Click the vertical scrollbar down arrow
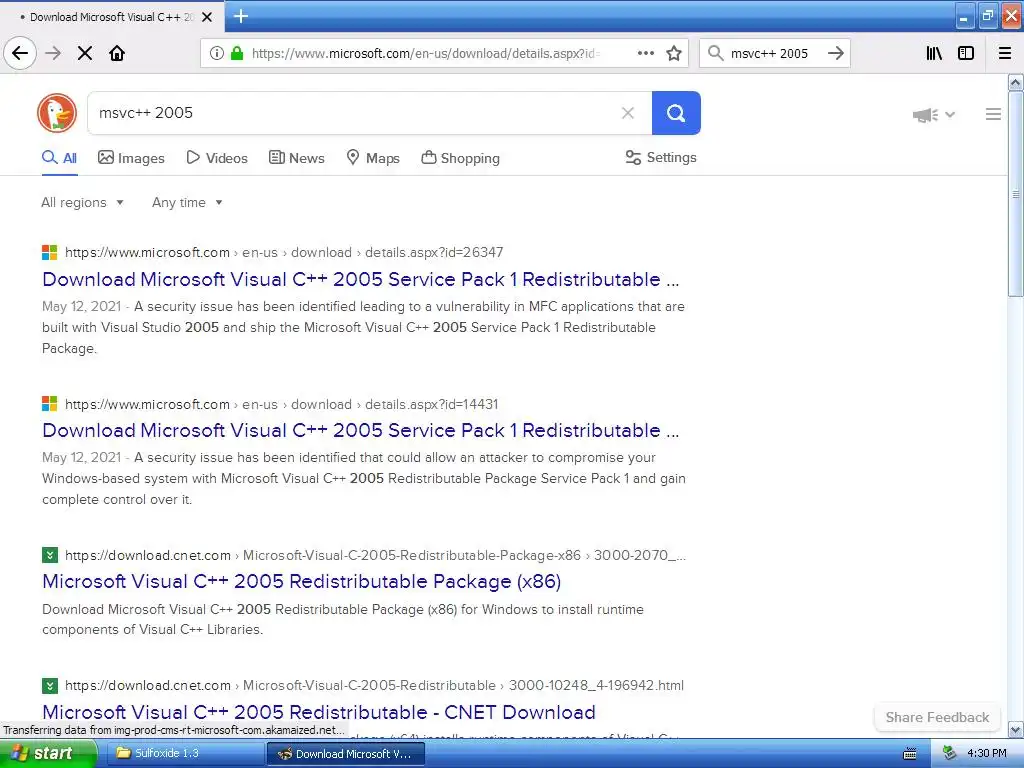Viewport: 1024px width, 768px height. pyautogui.click(x=1015, y=729)
